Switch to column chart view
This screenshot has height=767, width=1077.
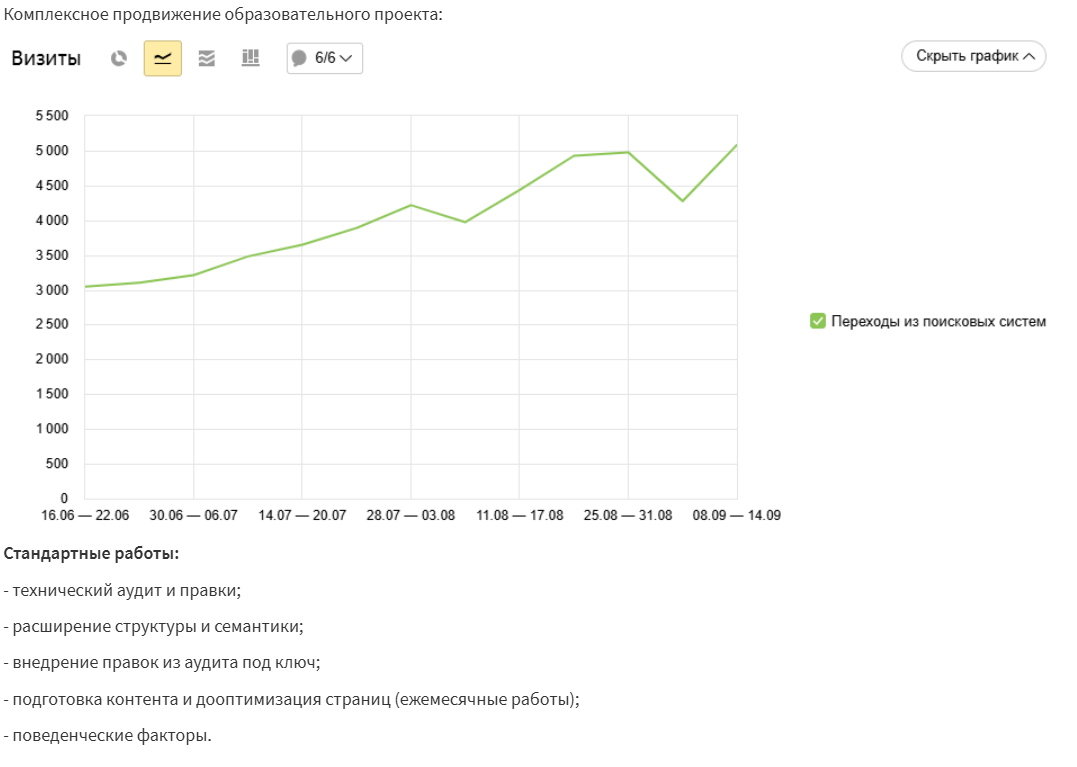pos(250,58)
